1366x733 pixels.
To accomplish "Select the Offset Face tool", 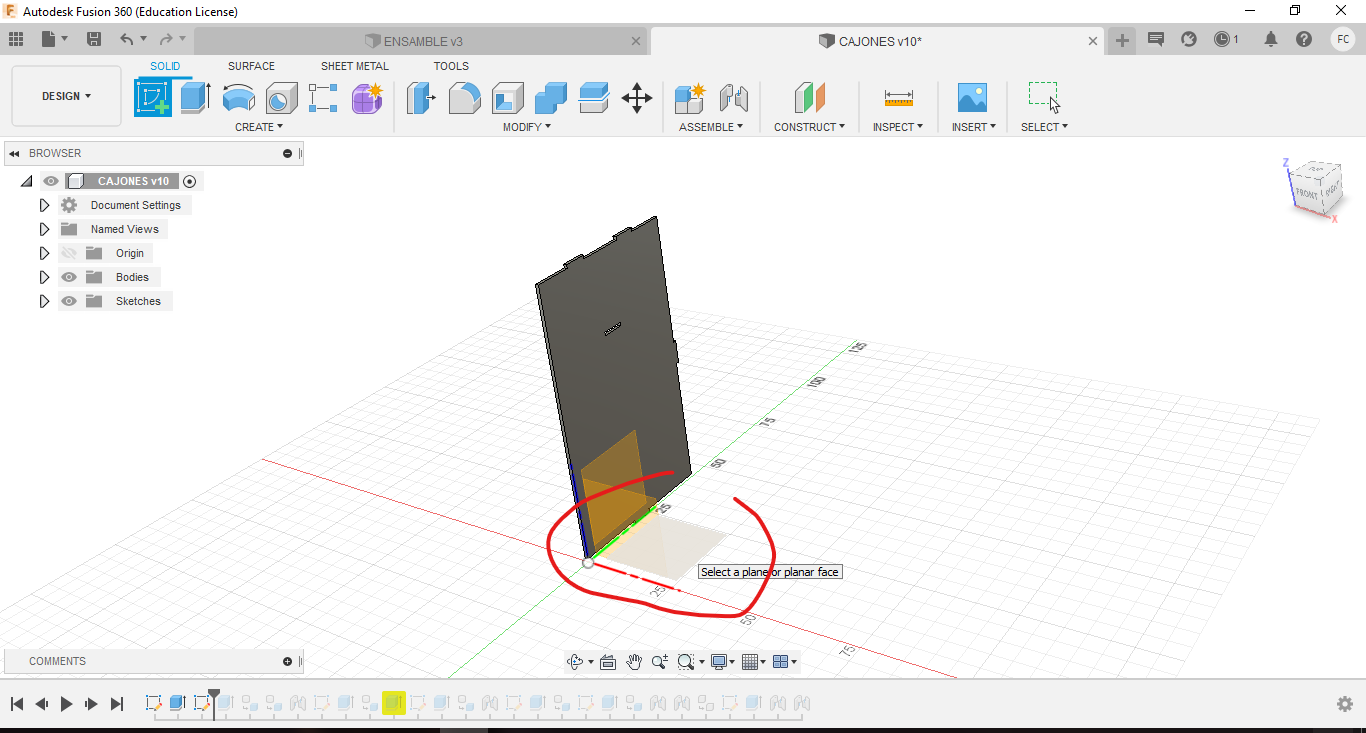I will point(593,98).
